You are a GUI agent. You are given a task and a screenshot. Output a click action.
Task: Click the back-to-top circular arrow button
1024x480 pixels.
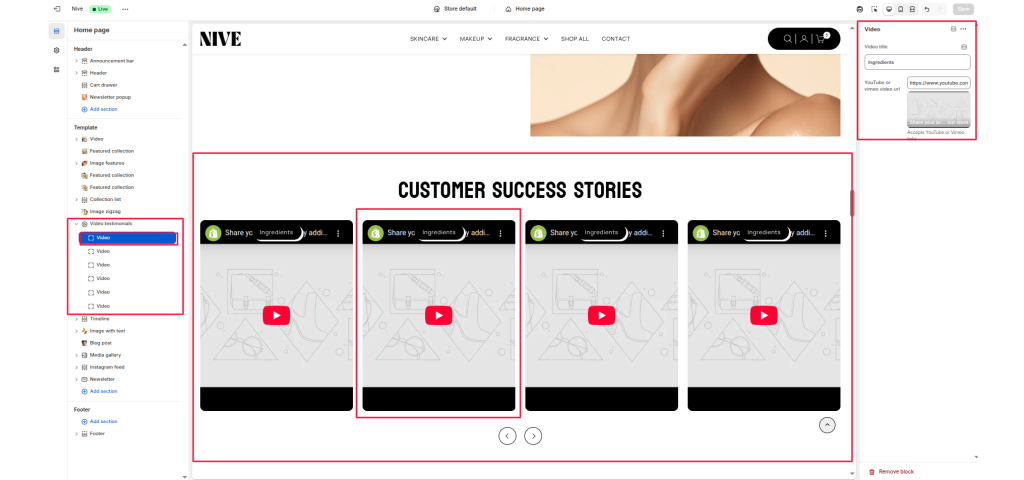point(827,425)
